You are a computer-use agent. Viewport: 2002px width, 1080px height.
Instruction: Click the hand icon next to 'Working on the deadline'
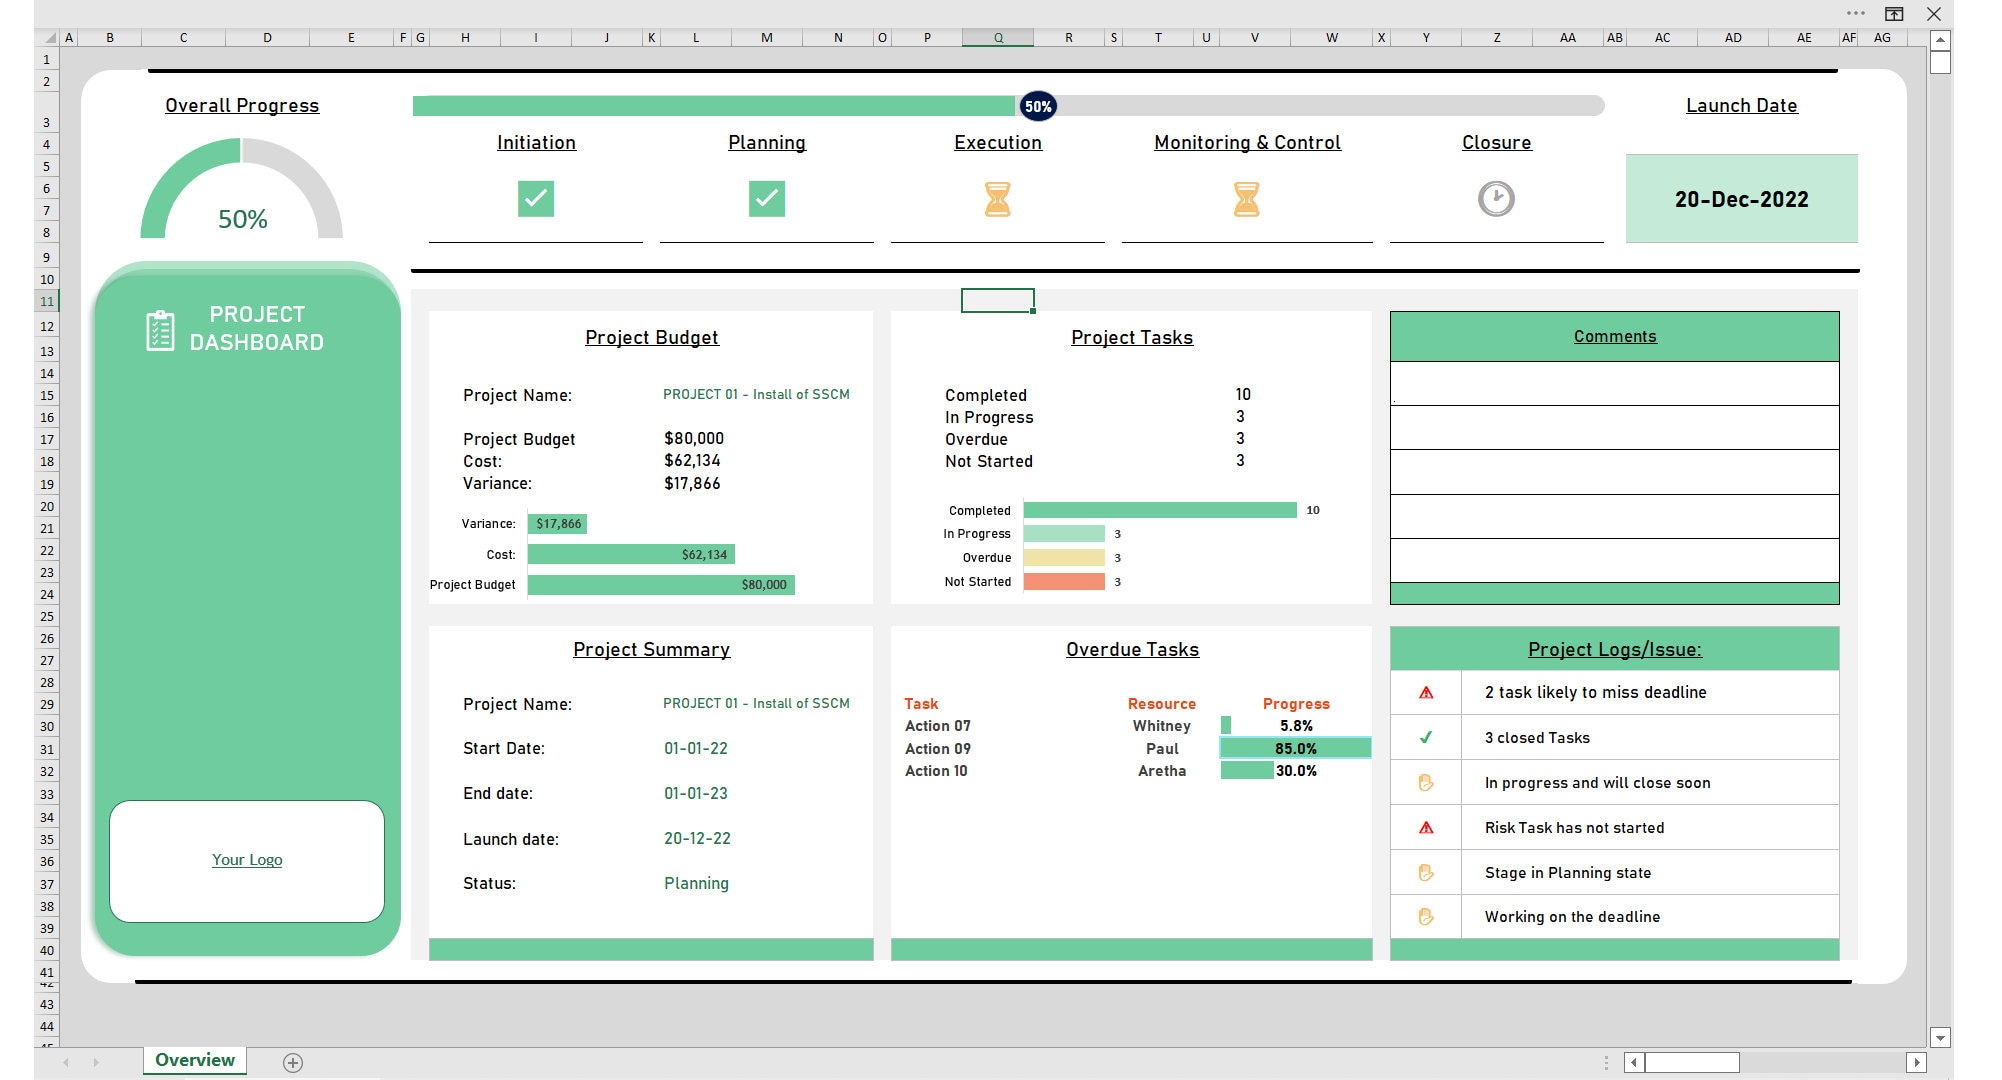click(x=1425, y=916)
